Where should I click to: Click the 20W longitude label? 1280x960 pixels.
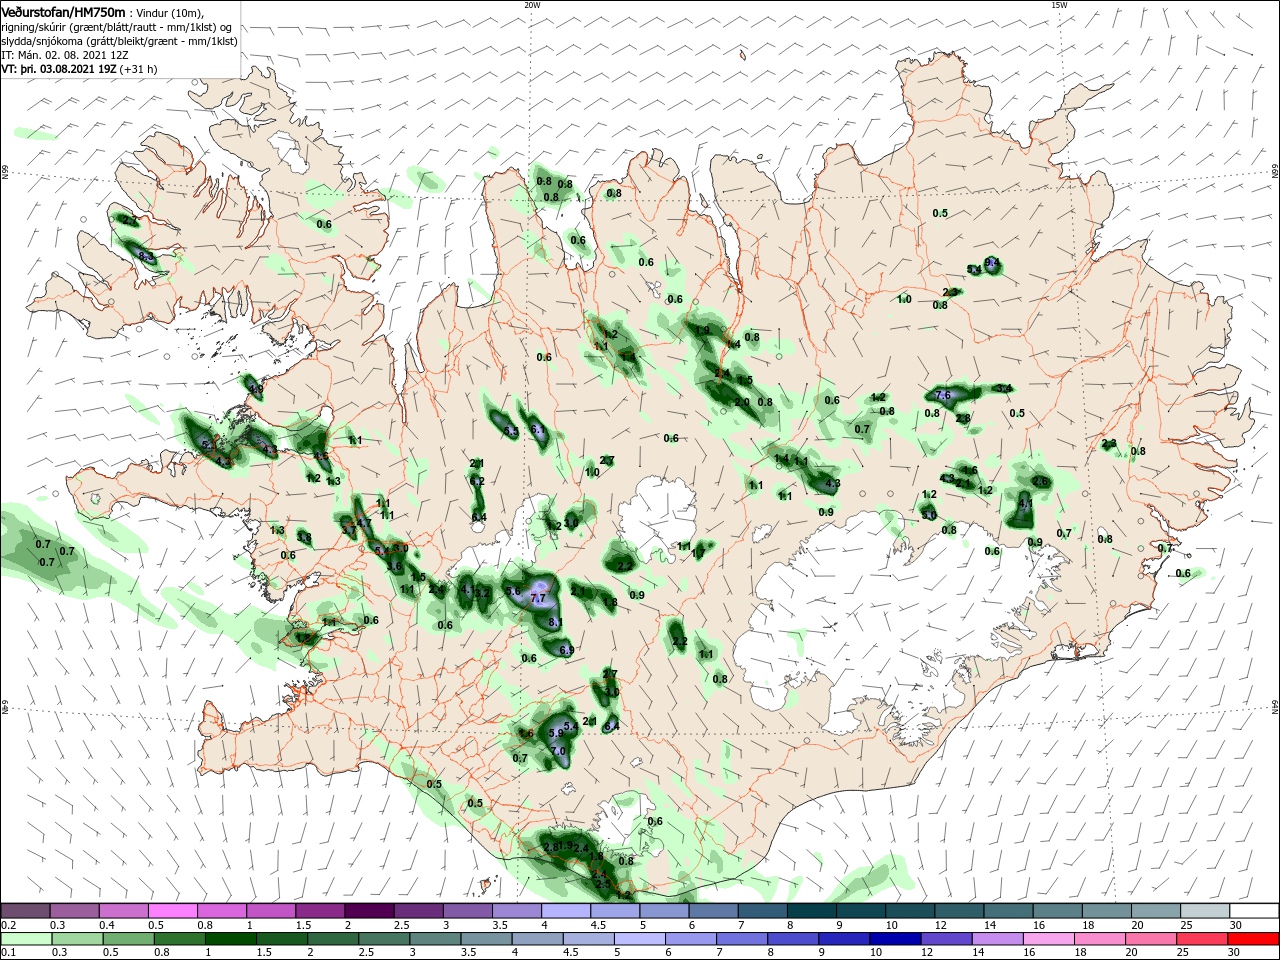[x=532, y=5]
